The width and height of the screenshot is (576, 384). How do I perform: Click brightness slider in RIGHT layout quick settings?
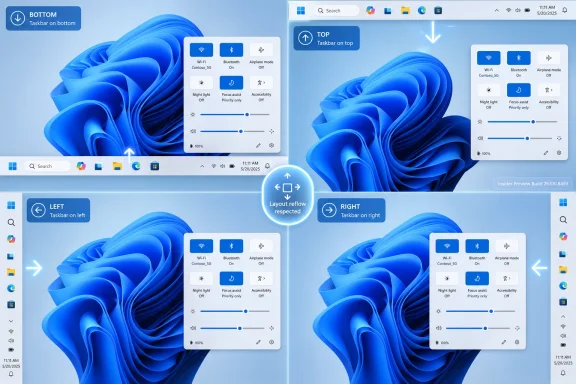point(480,311)
